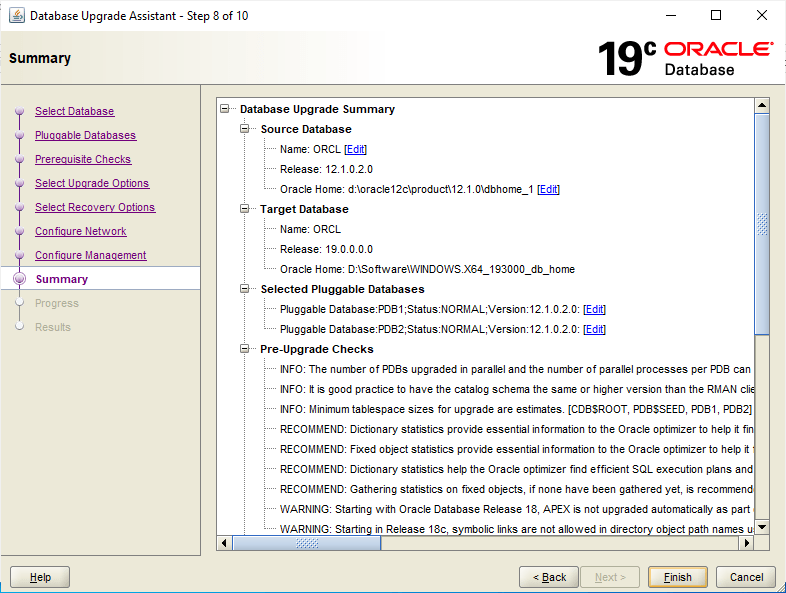Click the horizontal scrollbar left arrow

click(224, 543)
